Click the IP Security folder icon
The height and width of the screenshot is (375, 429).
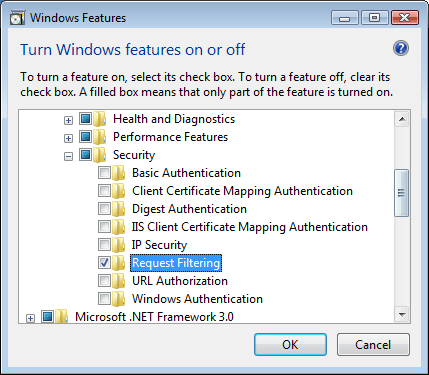(x=118, y=245)
